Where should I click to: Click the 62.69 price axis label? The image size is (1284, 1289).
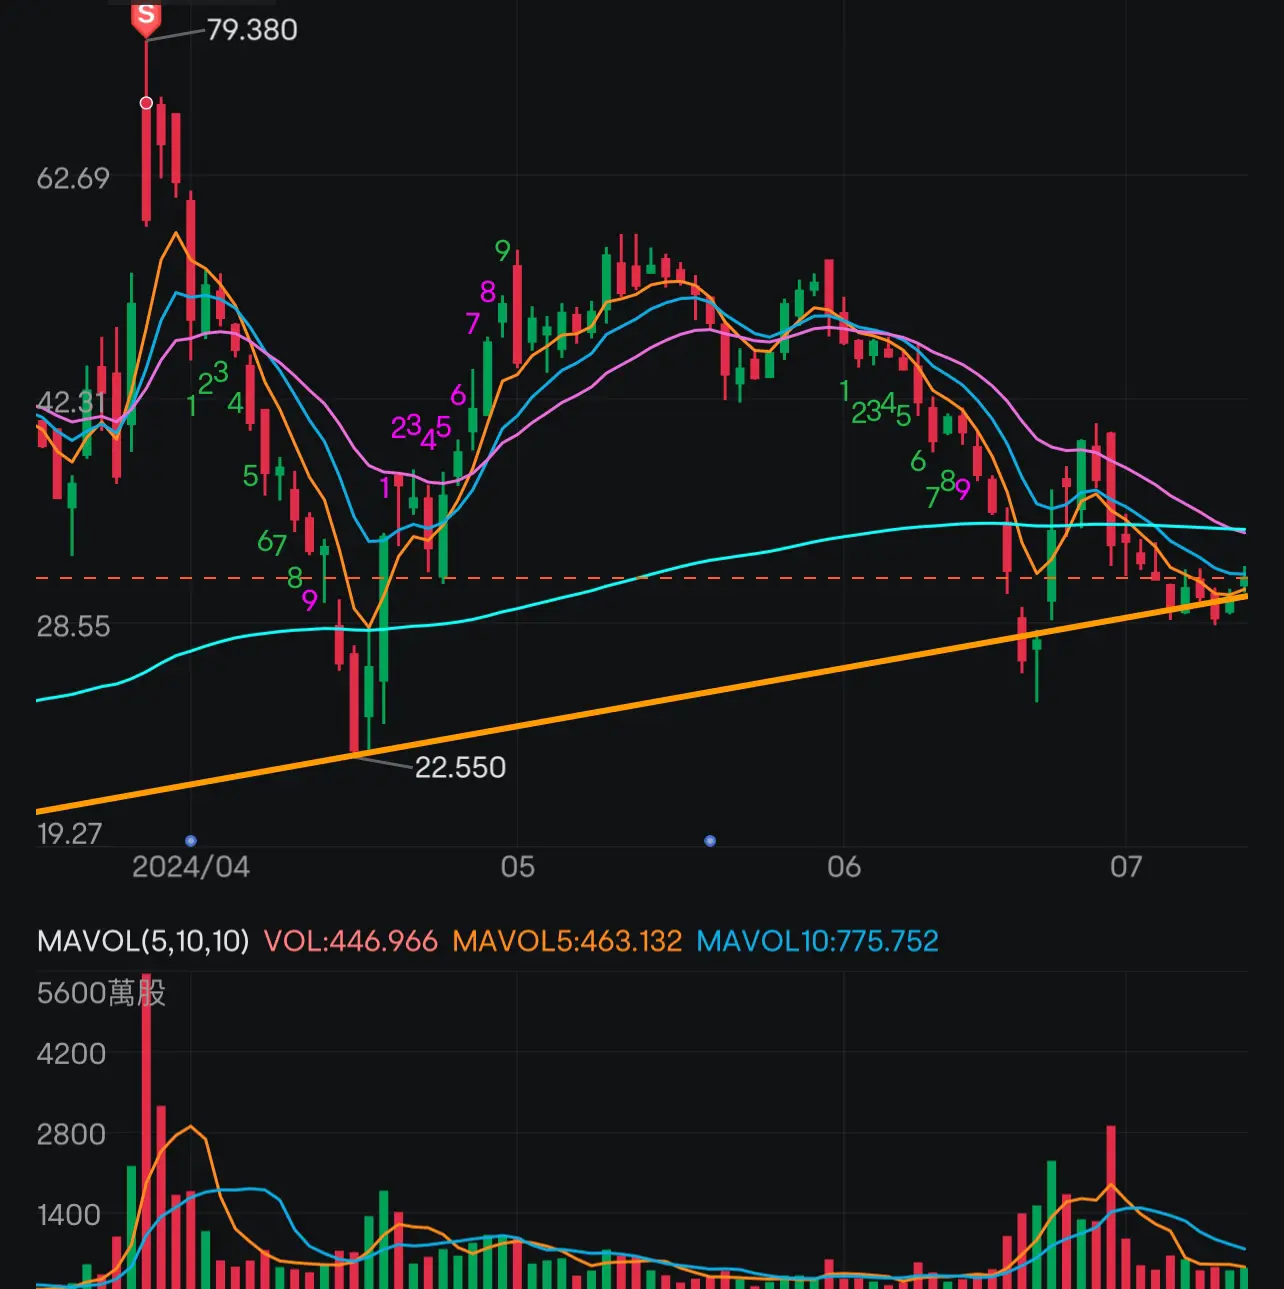[73, 178]
